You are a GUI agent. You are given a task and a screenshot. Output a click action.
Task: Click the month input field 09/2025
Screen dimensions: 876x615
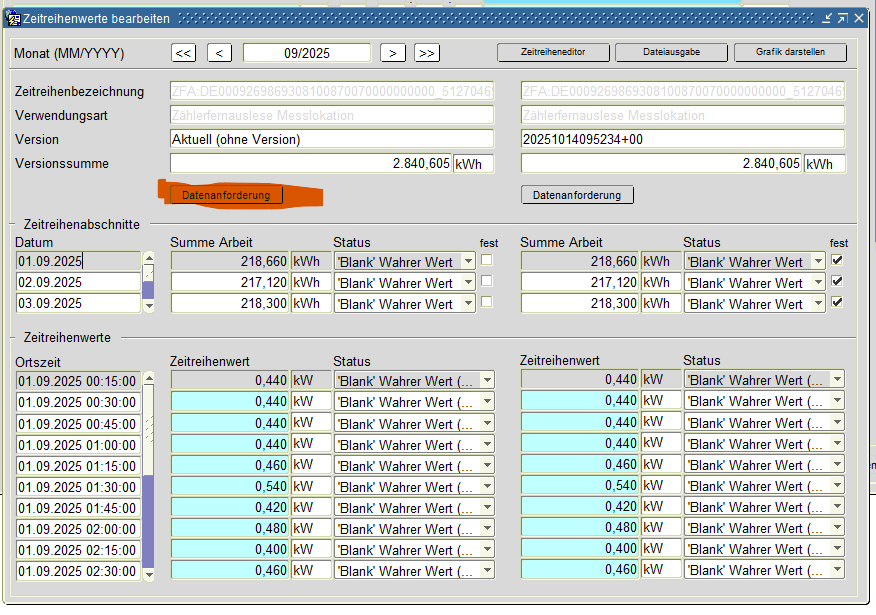tap(307, 53)
